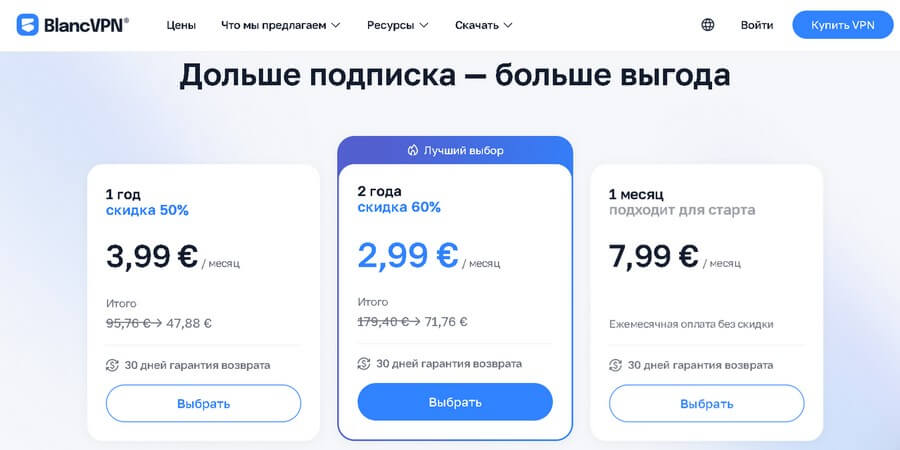Click the BlancVPN shield logo icon
This screenshot has width=900, height=450.
28,25
